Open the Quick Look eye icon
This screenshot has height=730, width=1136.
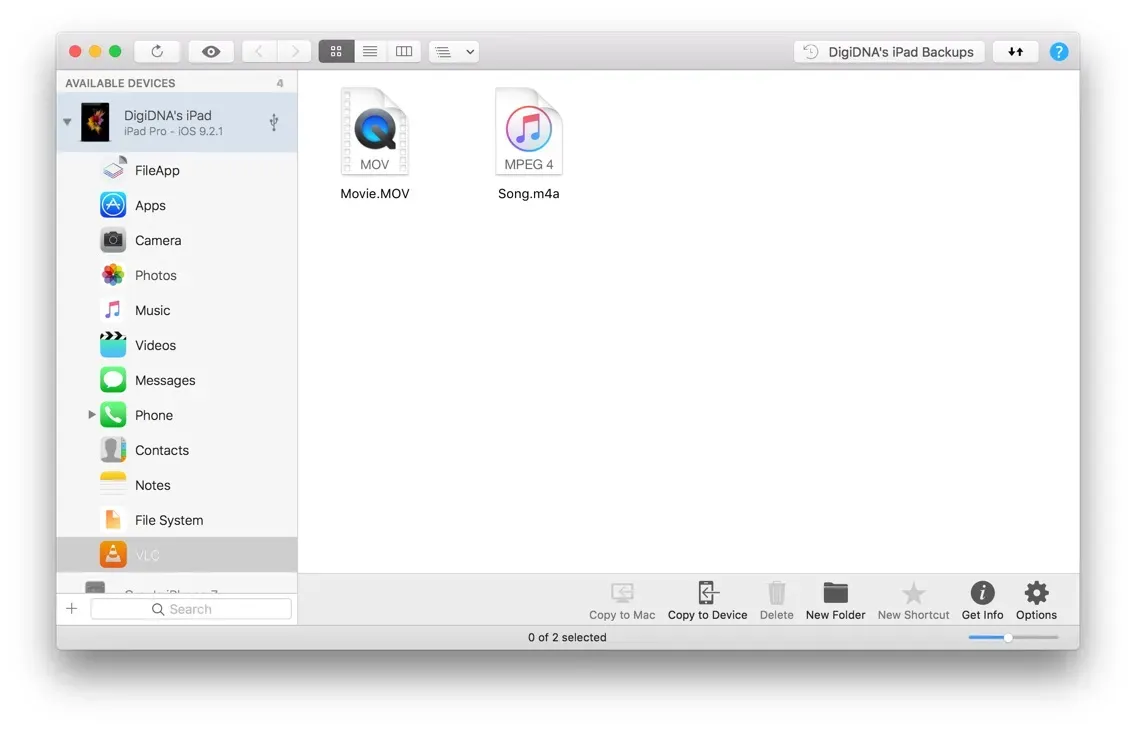click(211, 50)
